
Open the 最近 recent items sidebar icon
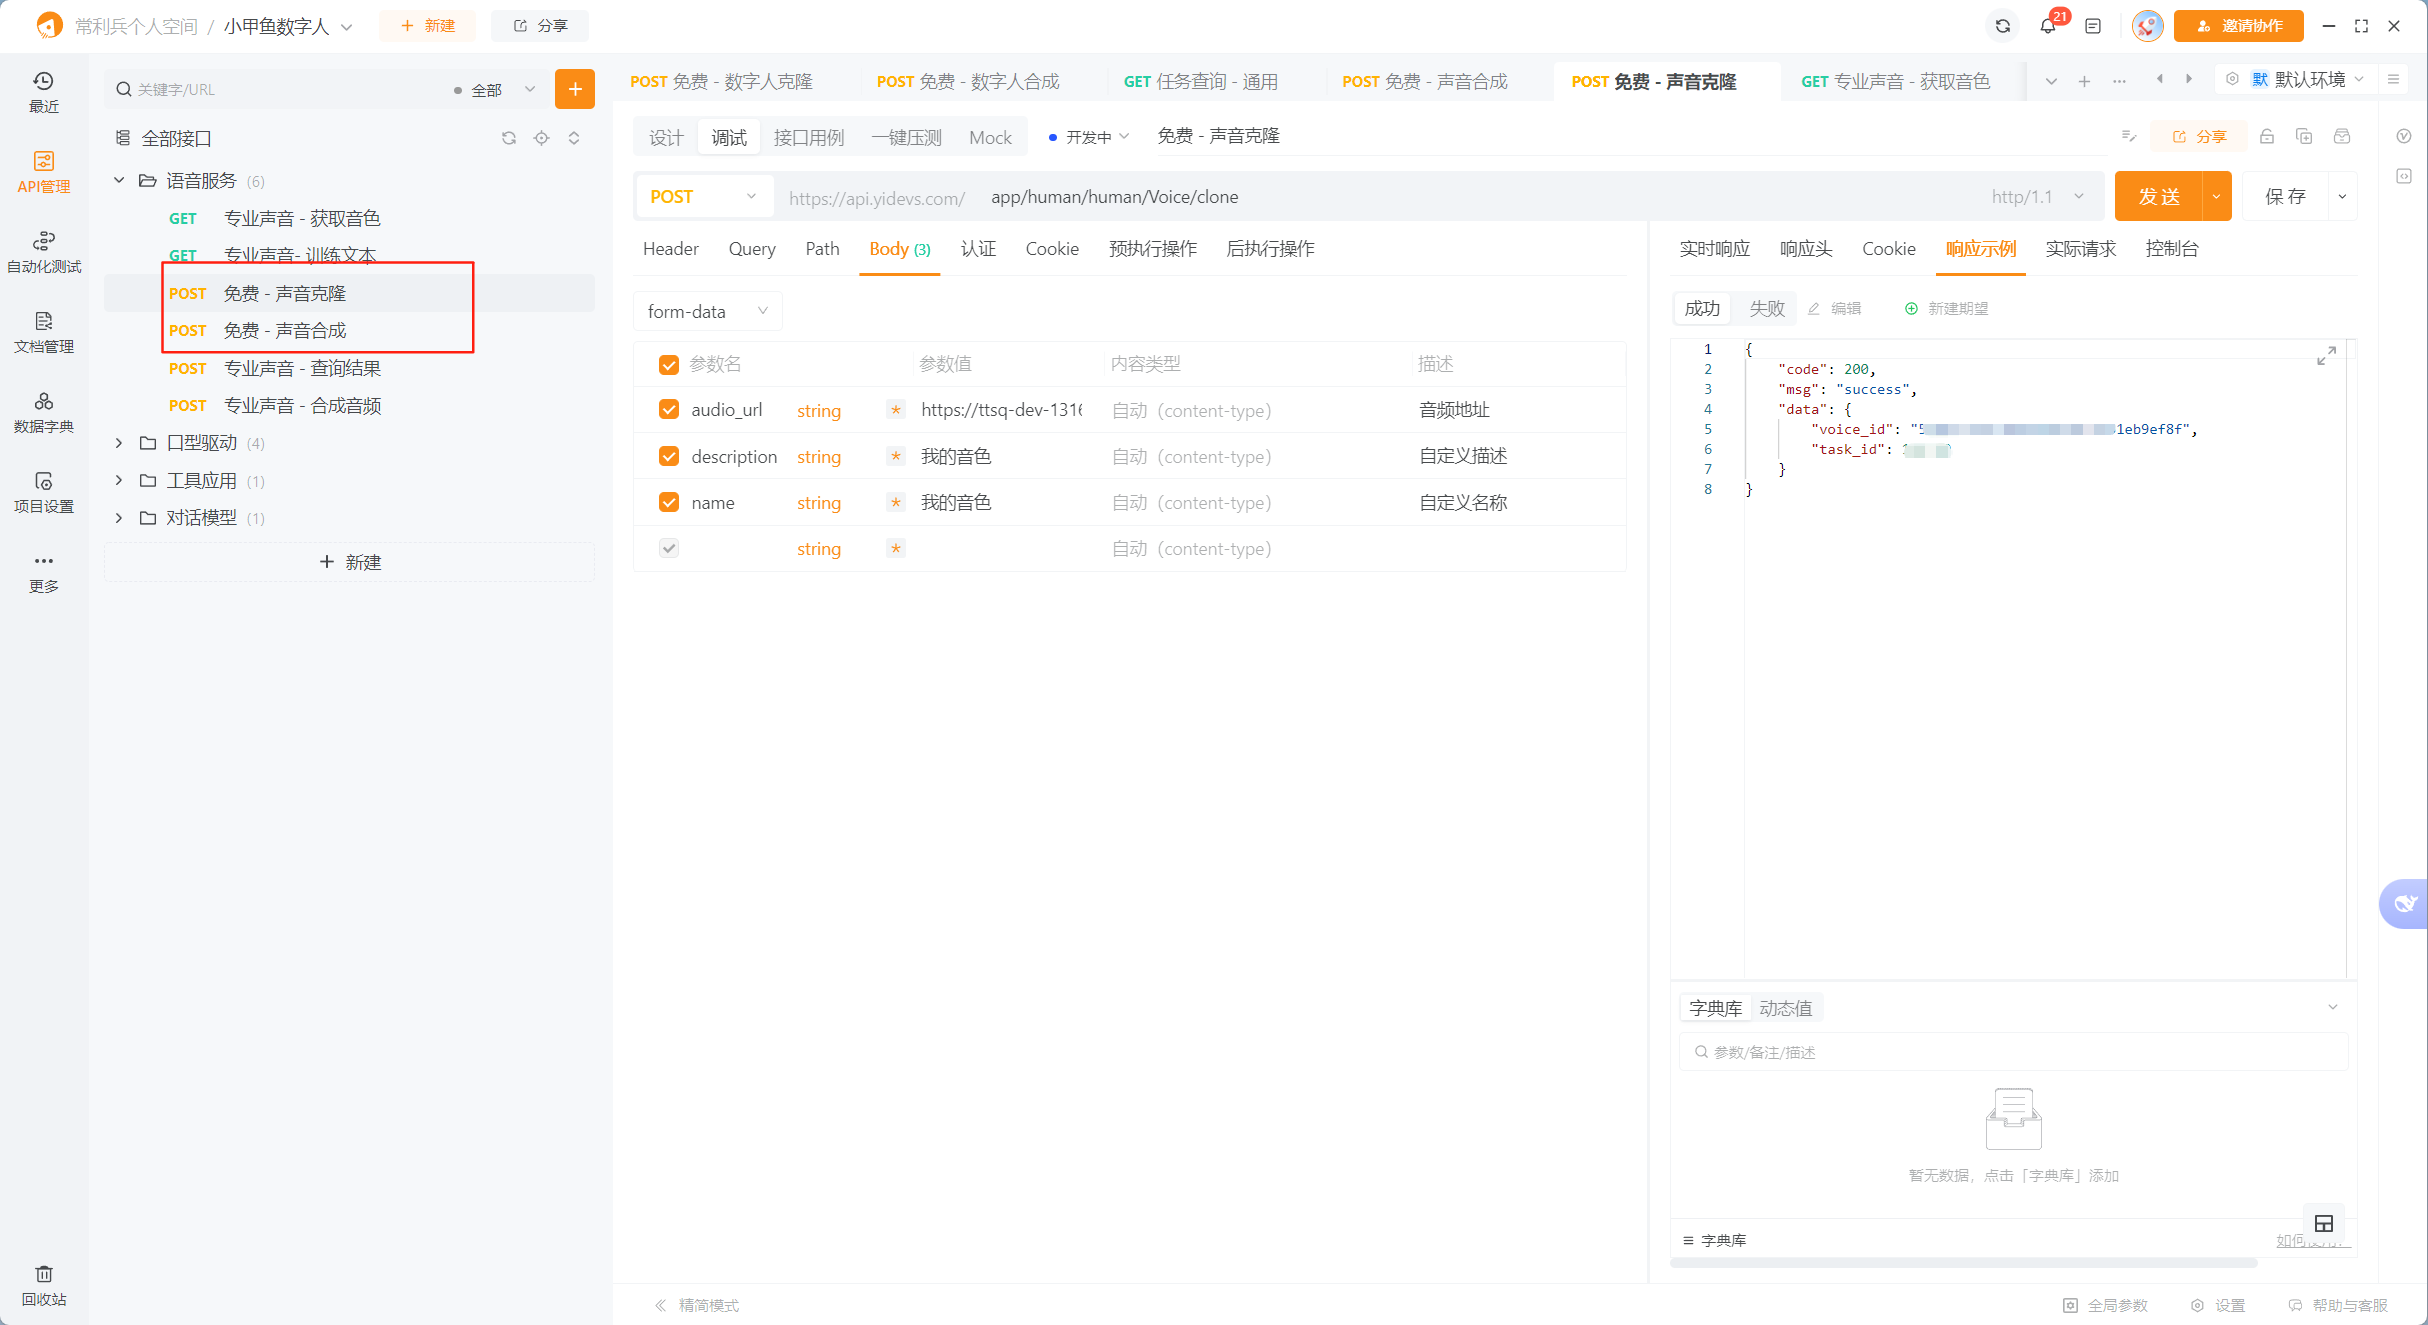click(x=43, y=92)
